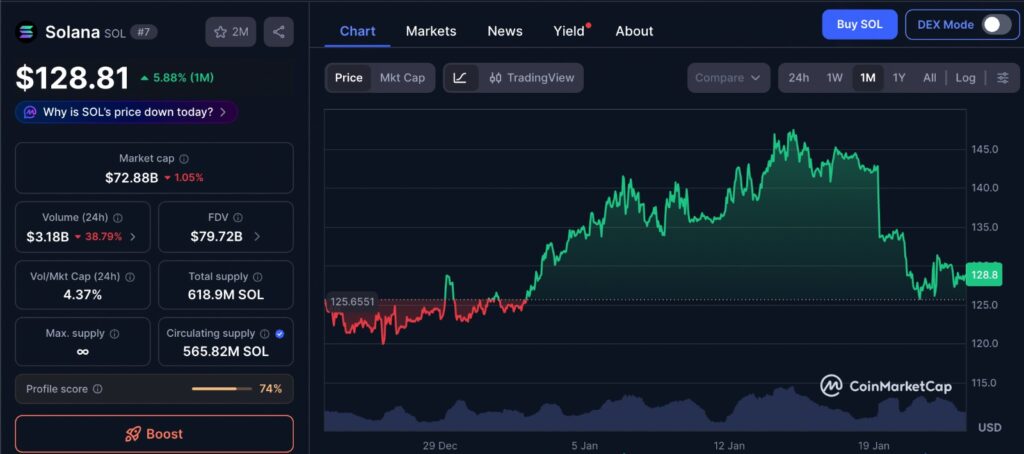Select the line chart icon
The height and width of the screenshot is (454, 1024).
460,78
